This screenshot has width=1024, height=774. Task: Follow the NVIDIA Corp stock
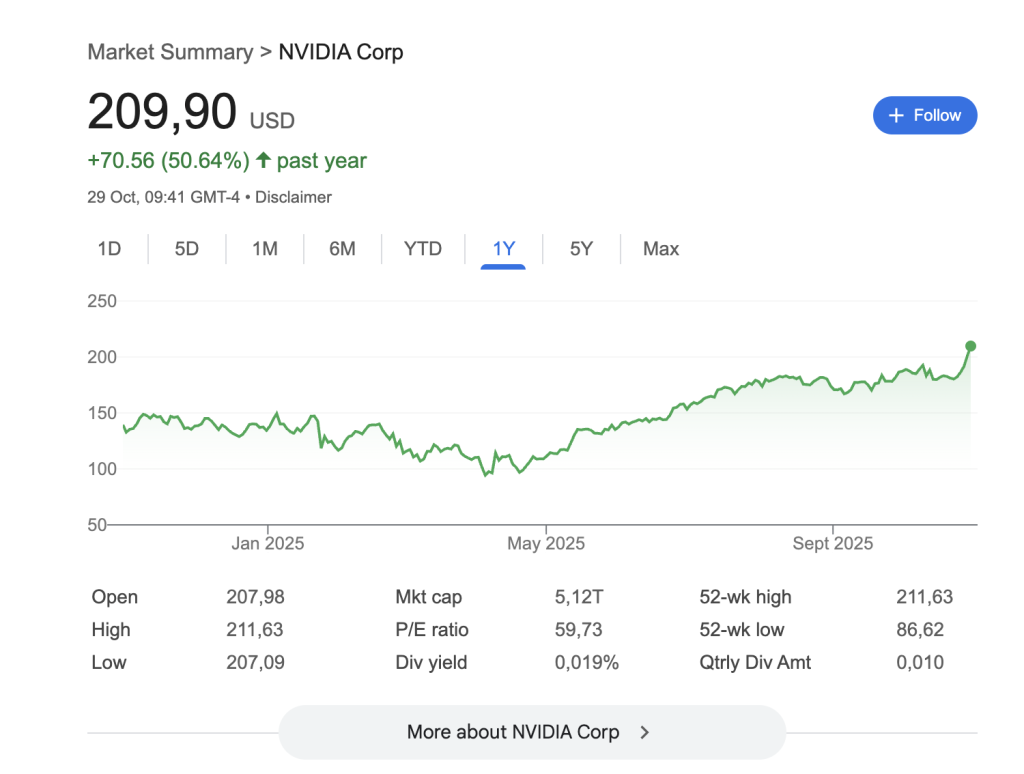[x=925, y=116]
